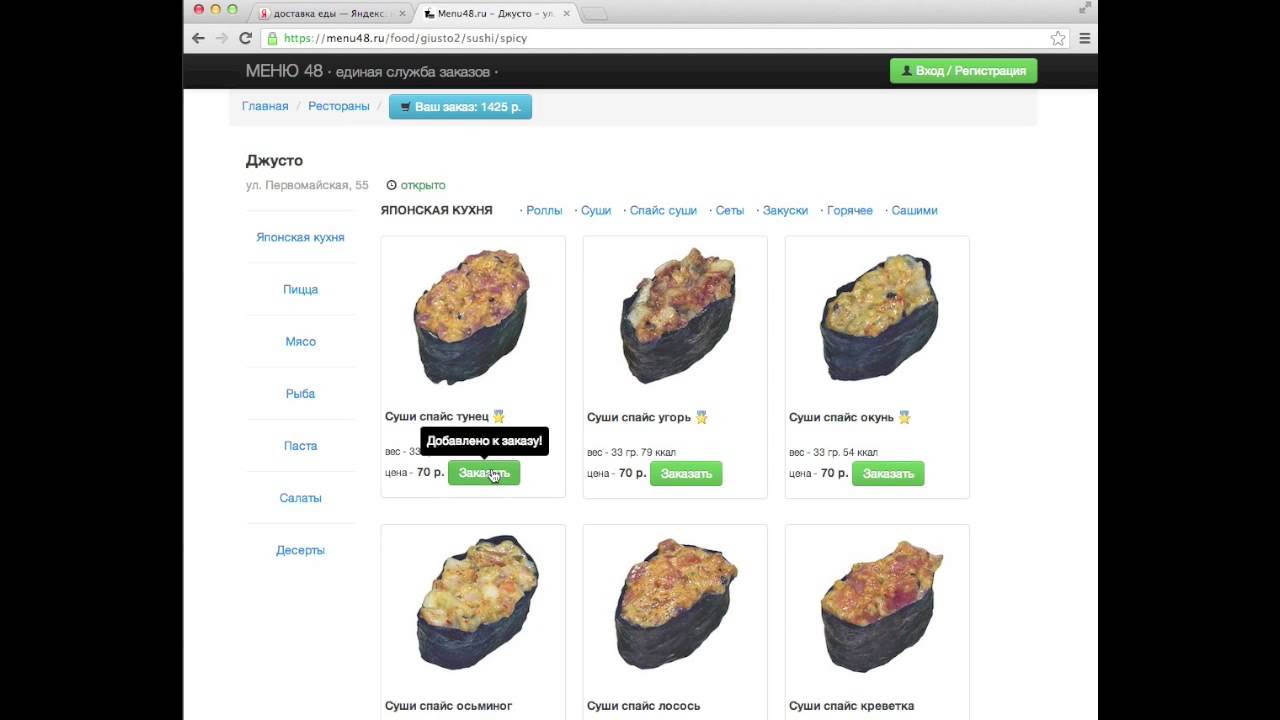Click the green lock icon in address bar
Viewport: 1280px width, 720px height.
[271, 38]
